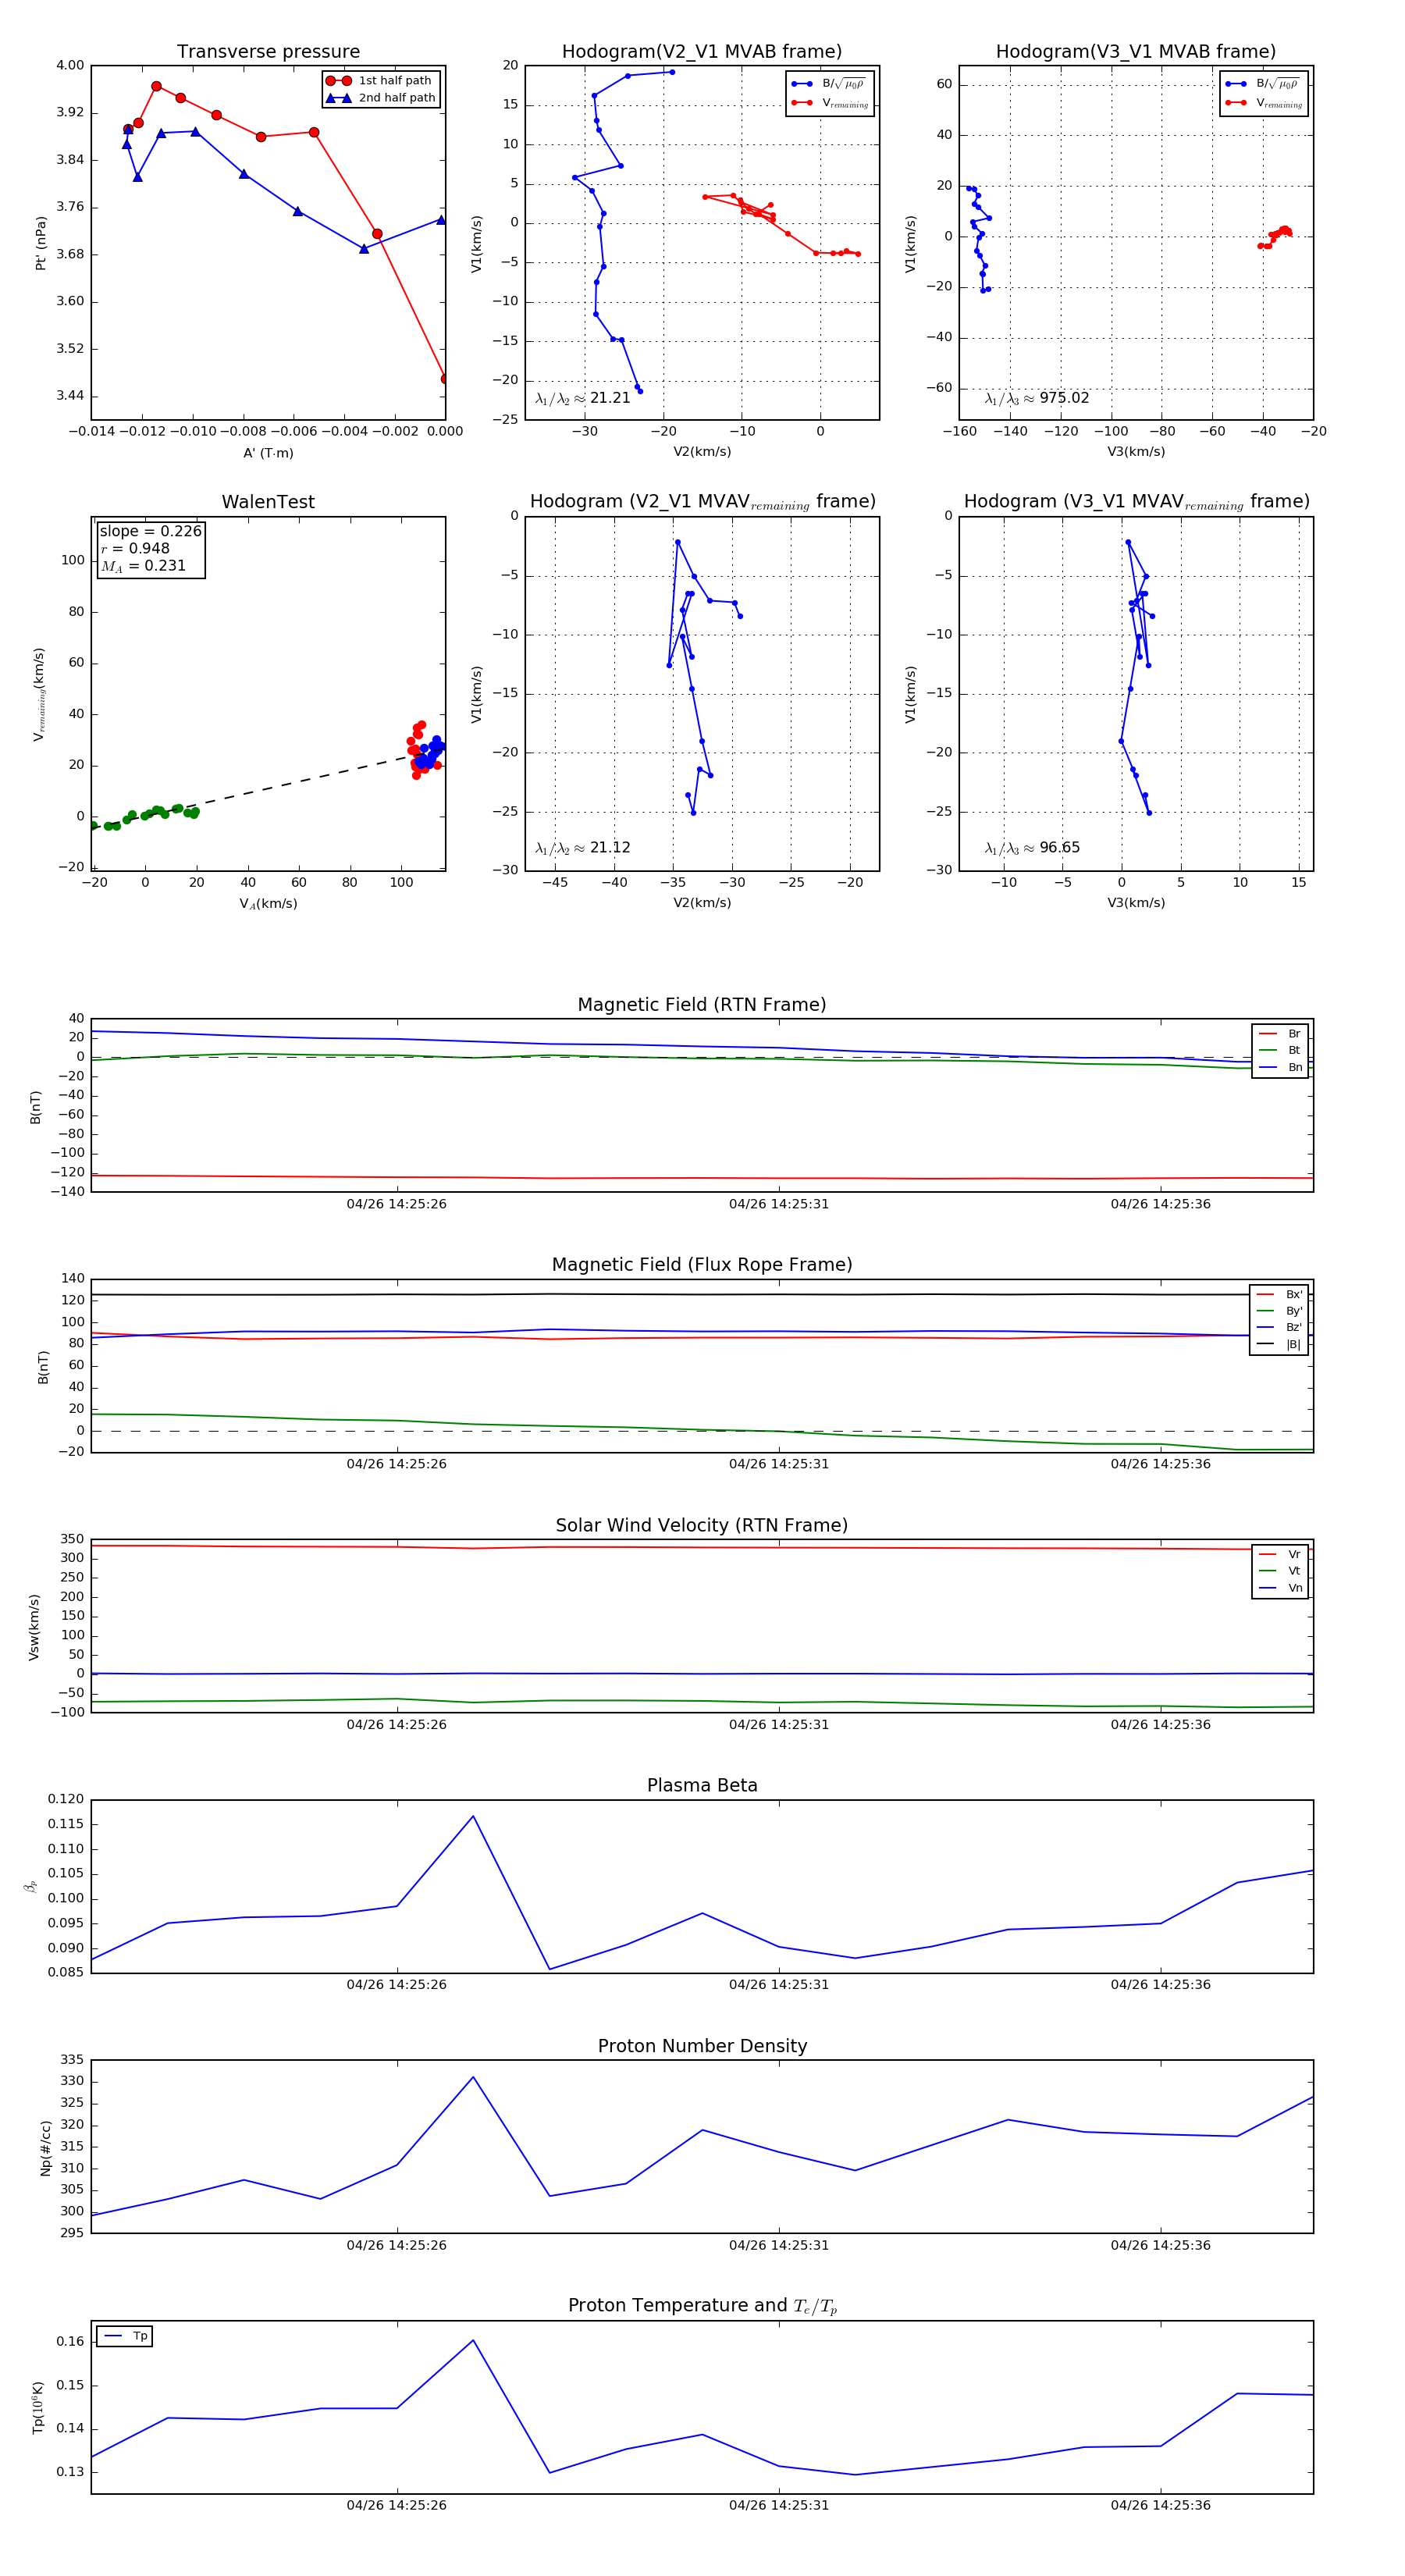Select the "1st half path" legend entry
Screen dimensions: 1405x2576
pyautogui.click(x=380, y=81)
